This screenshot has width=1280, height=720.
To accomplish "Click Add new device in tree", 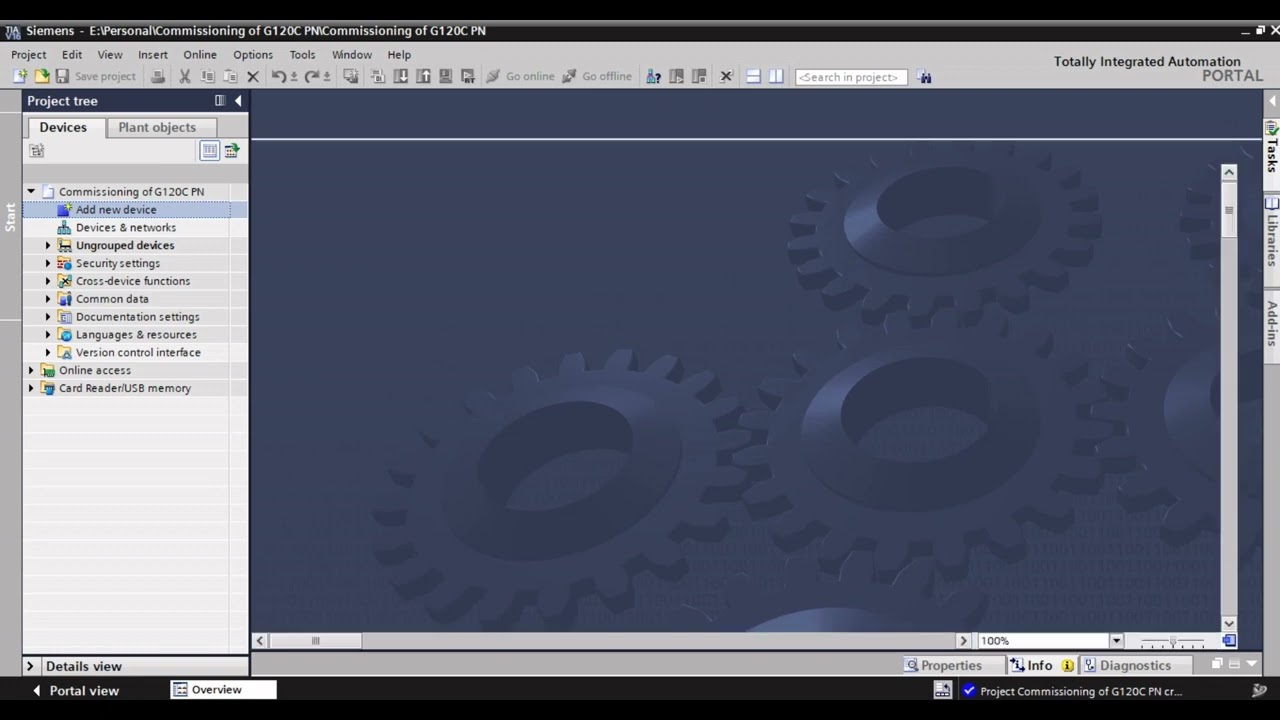I will pos(116,209).
